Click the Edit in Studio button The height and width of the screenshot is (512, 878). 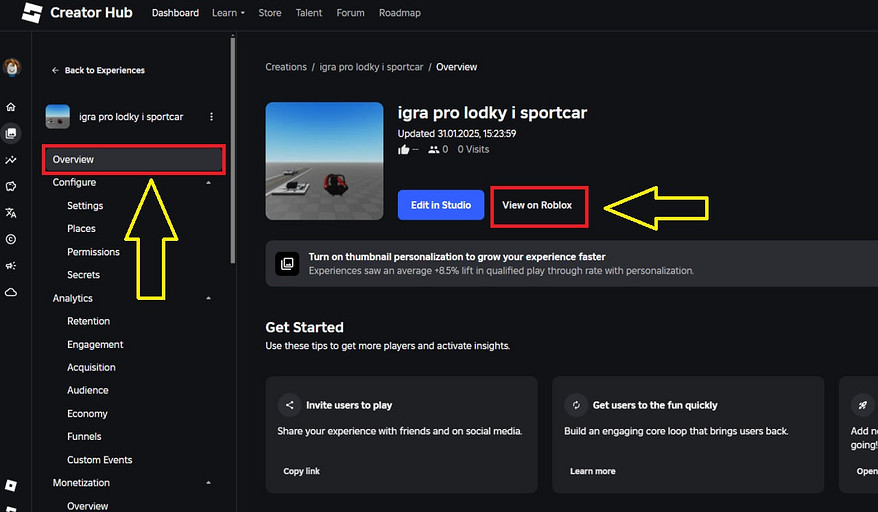click(x=440, y=205)
